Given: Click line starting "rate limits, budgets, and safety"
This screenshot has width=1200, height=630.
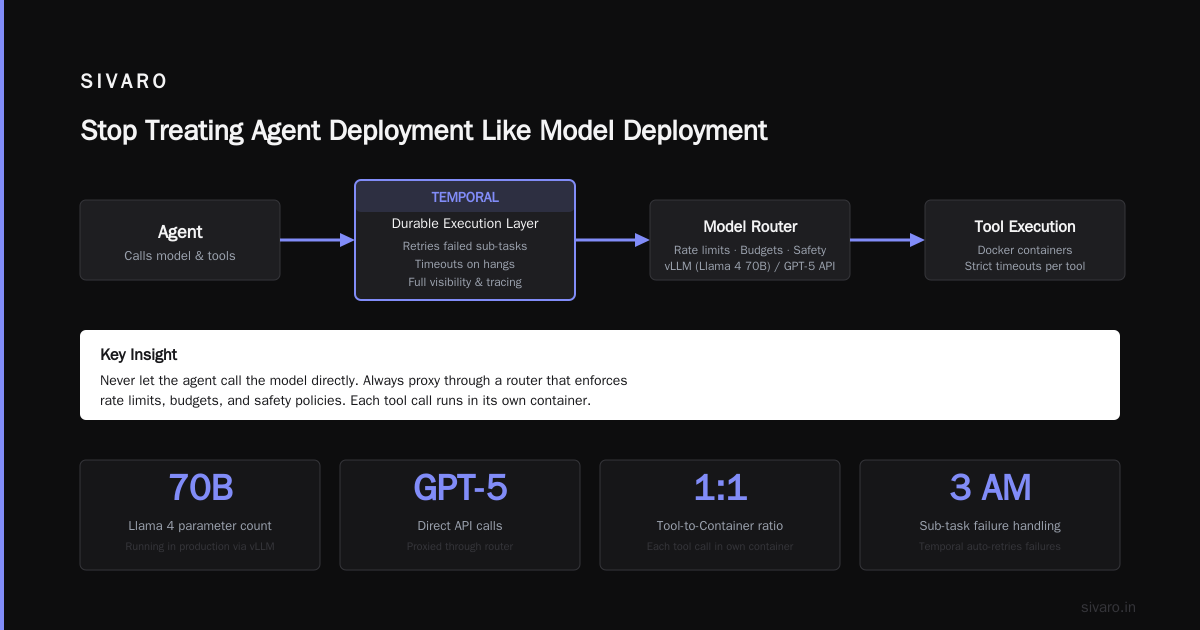Looking at the screenshot, I should pos(346,401).
